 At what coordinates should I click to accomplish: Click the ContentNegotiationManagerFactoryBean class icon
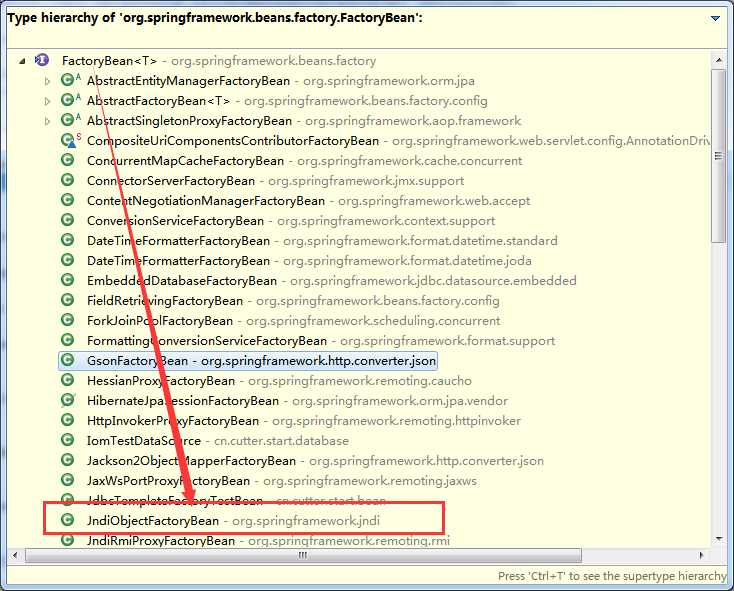click(68, 200)
